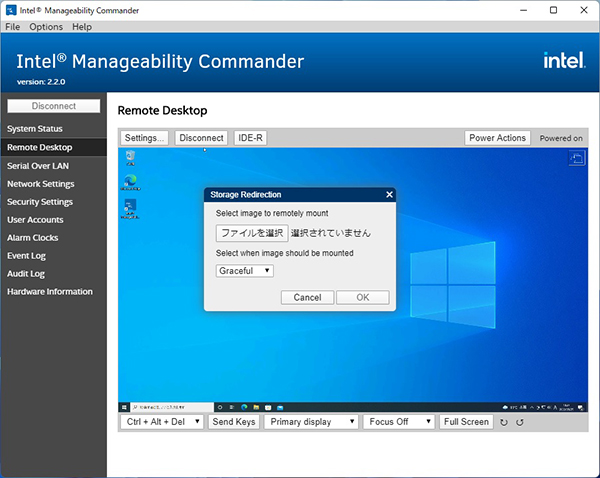Click the rotate counterclockwise icon beside Full Screen
The image size is (600, 478).
504,422
